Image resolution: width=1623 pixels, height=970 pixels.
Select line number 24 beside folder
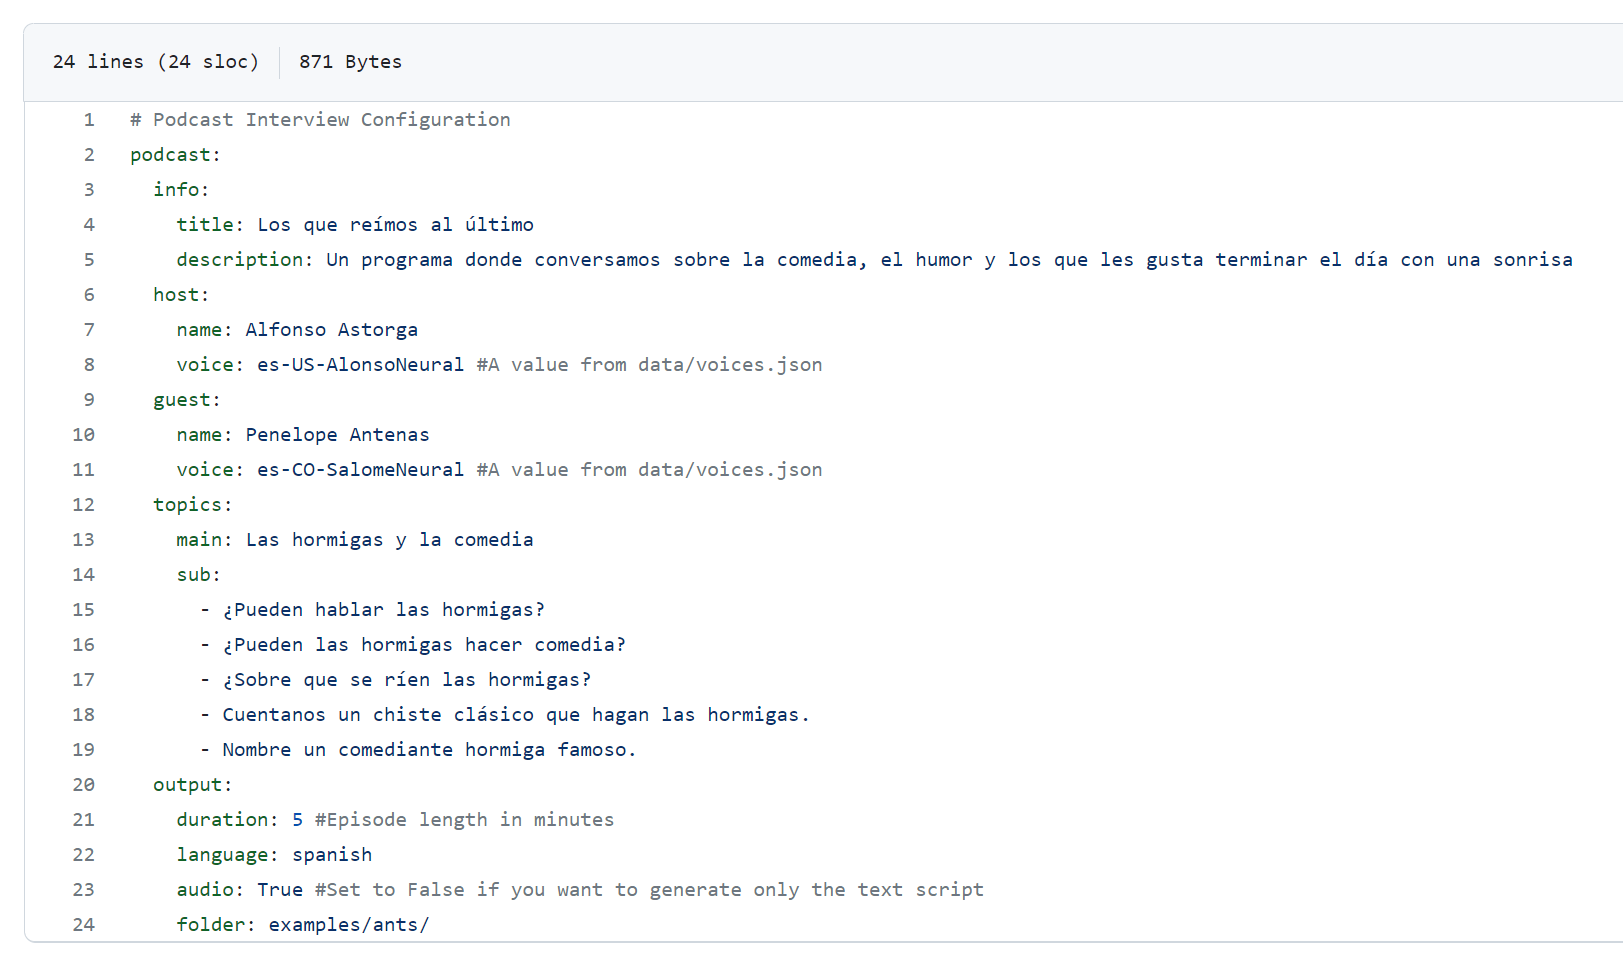(84, 925)
